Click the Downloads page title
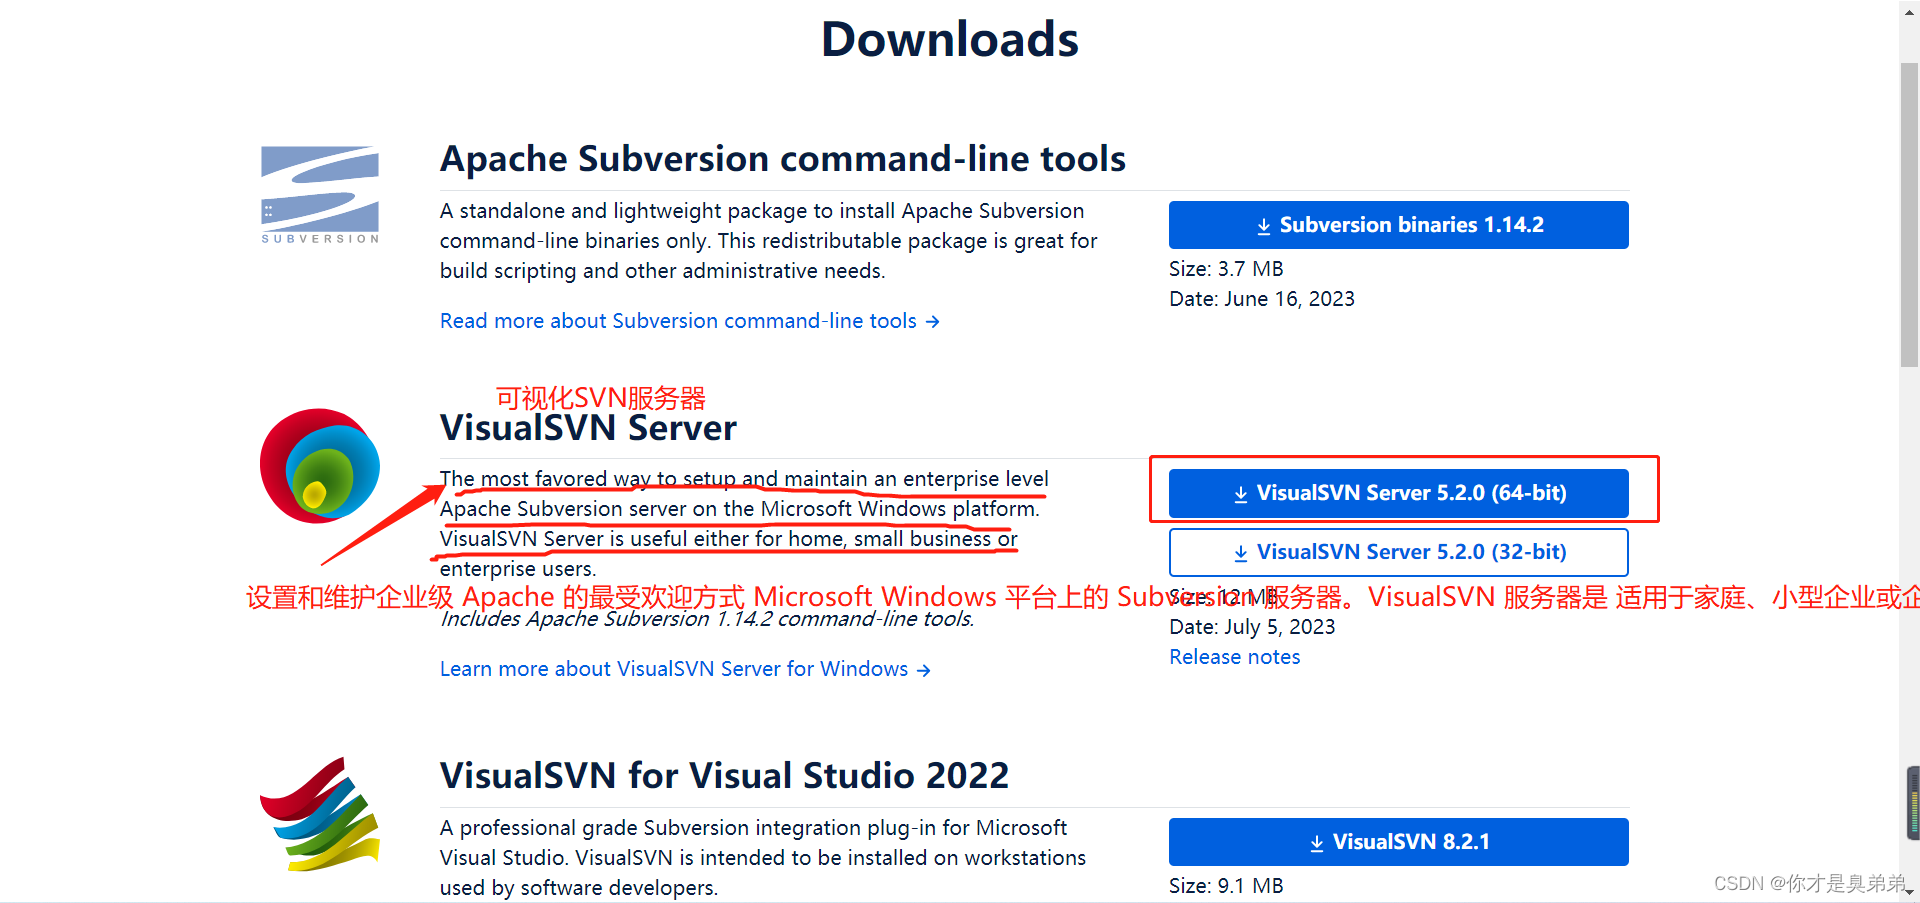The image size is (1920, 903). click(x=950, y=40)
